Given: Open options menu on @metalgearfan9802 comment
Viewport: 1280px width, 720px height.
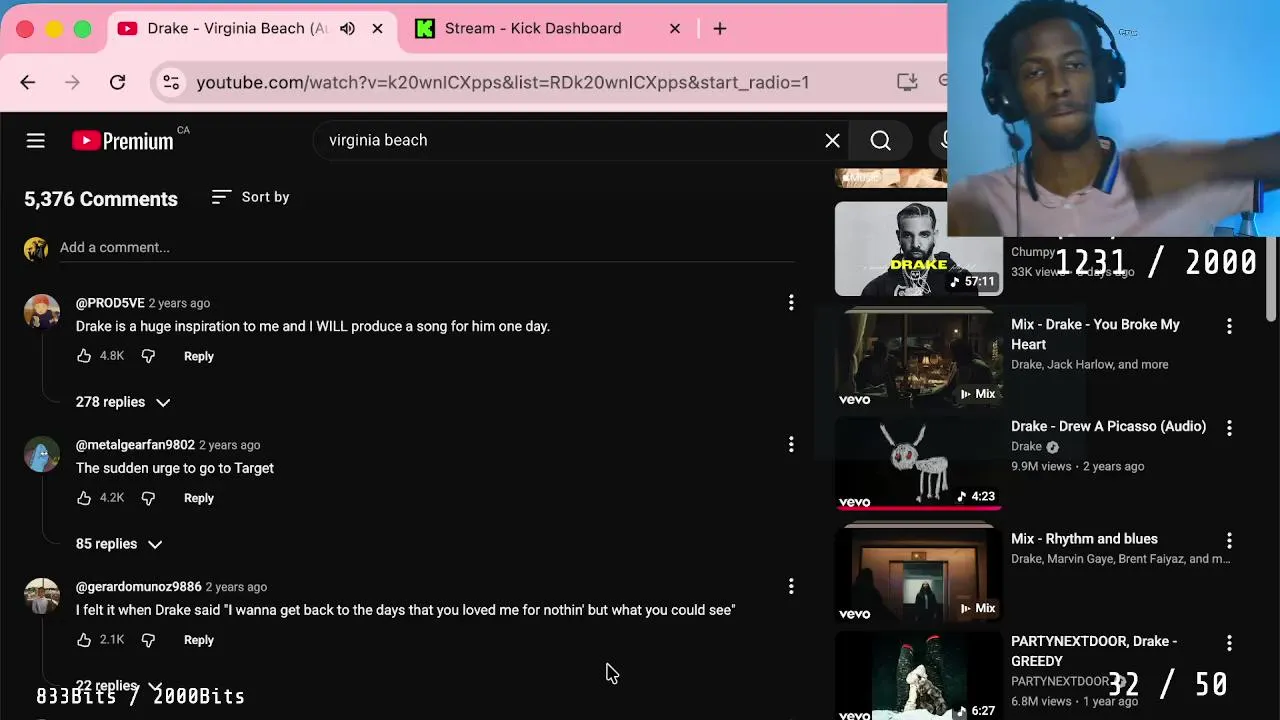Looking at the screenshot, I should pyautogui.click(x=791, y=444).
